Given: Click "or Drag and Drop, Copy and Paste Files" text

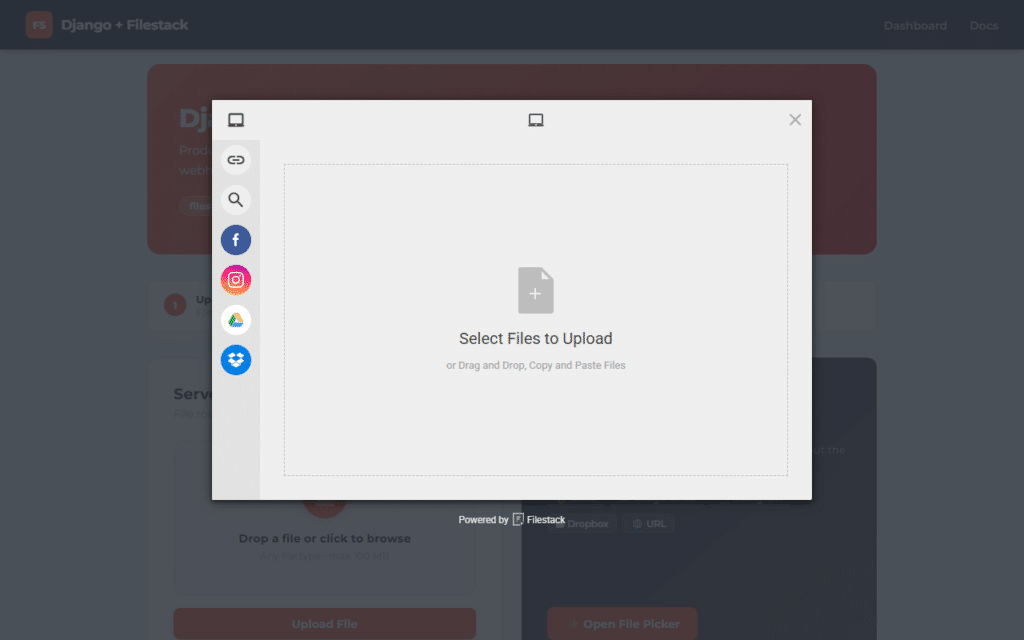Looking at the screenshot, I should tap(536, 365).
